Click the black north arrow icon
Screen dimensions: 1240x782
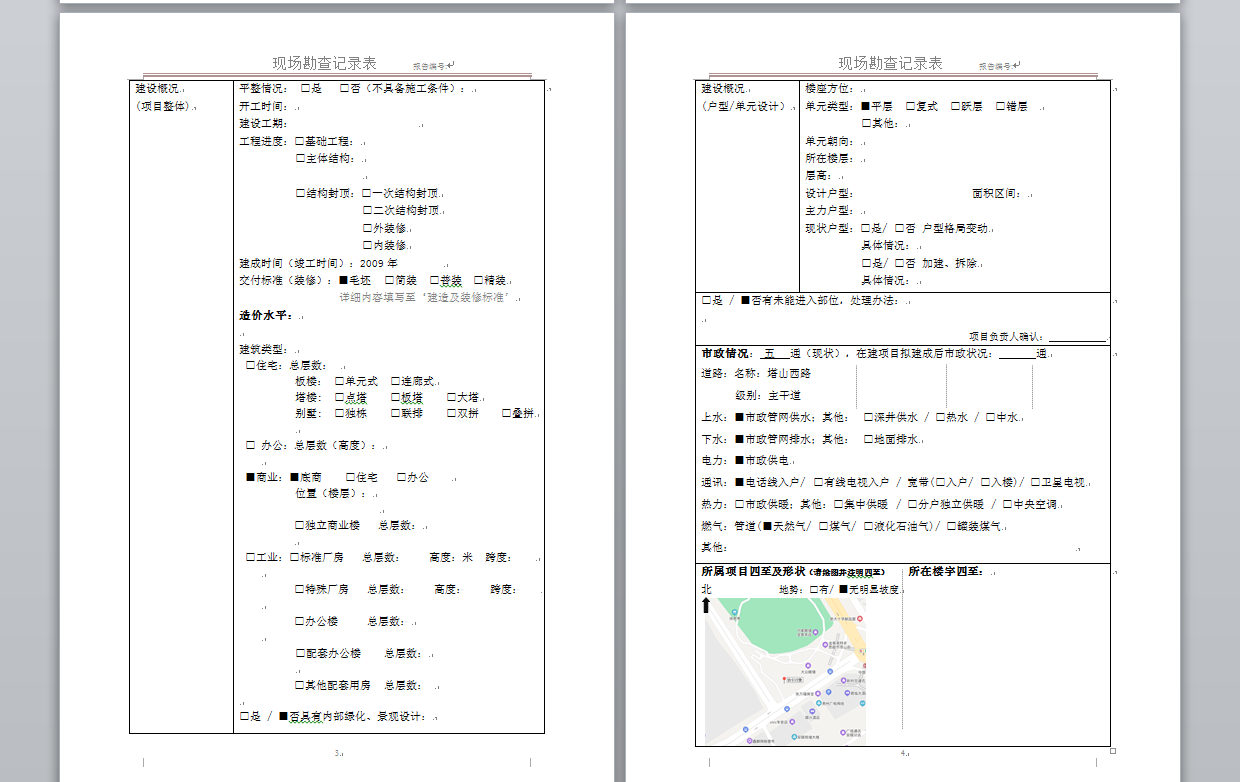[x=706, y=605]
